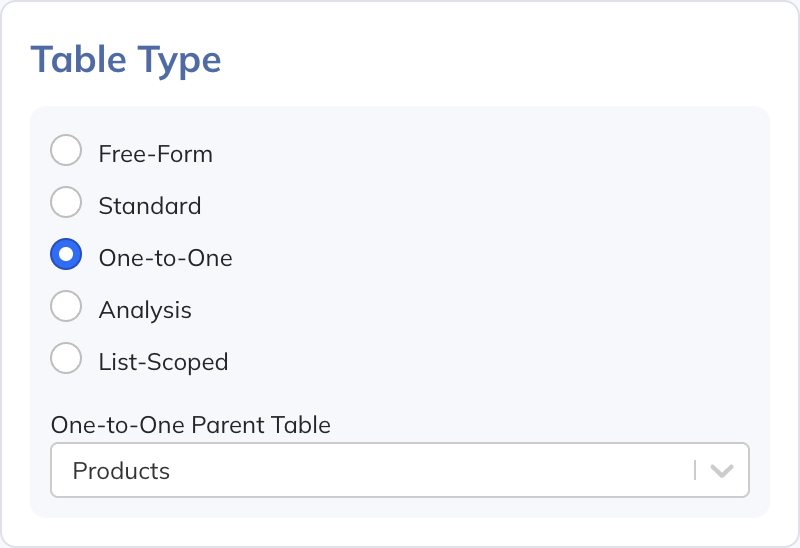
Task: Select the Standard radio button
Action: [66, 203]
